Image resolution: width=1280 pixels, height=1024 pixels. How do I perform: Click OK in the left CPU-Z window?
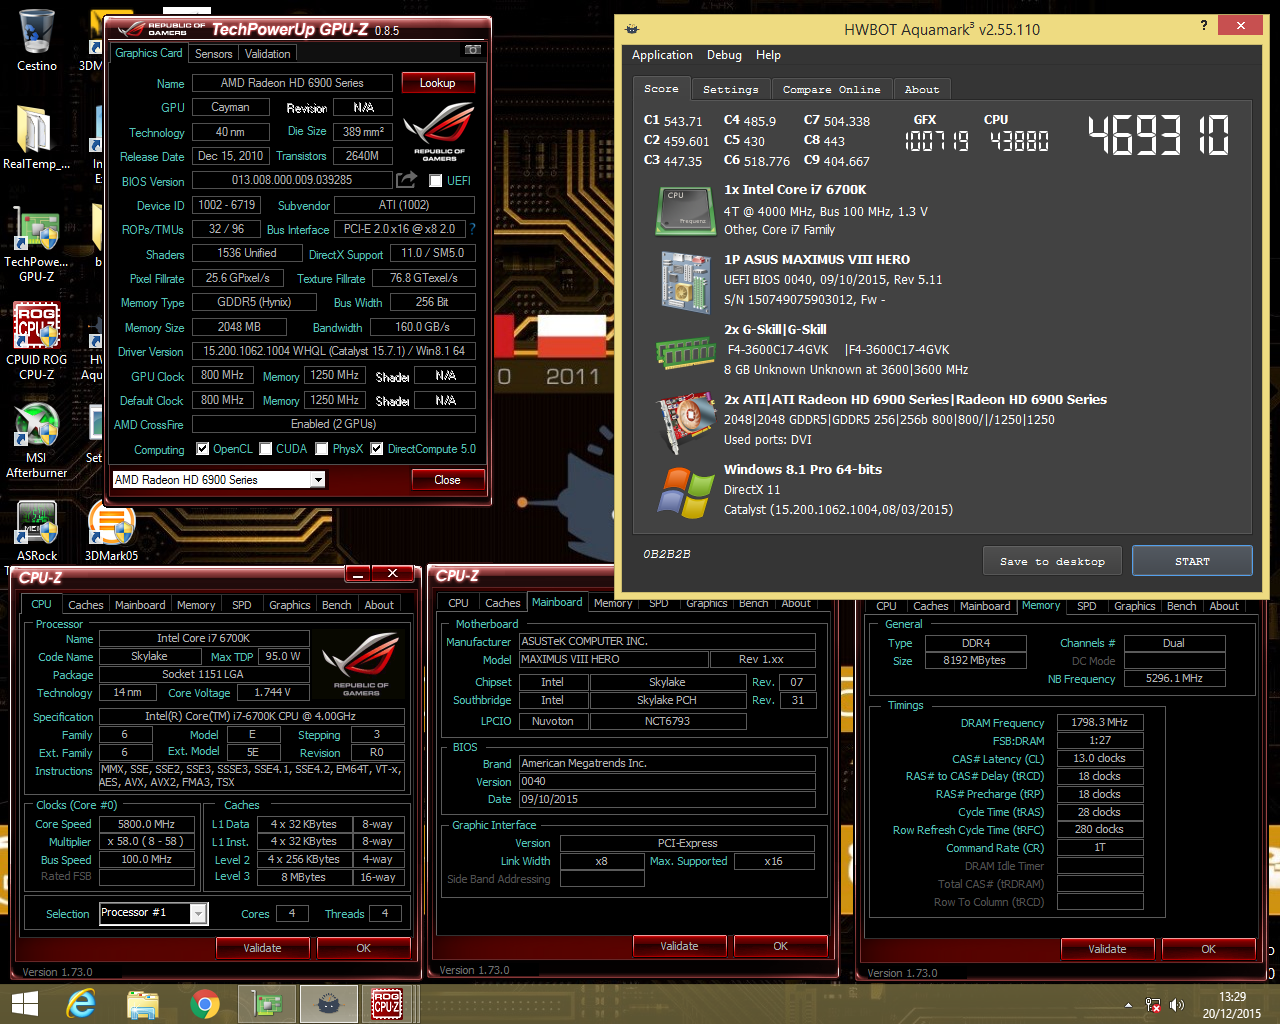pos(363,948)
